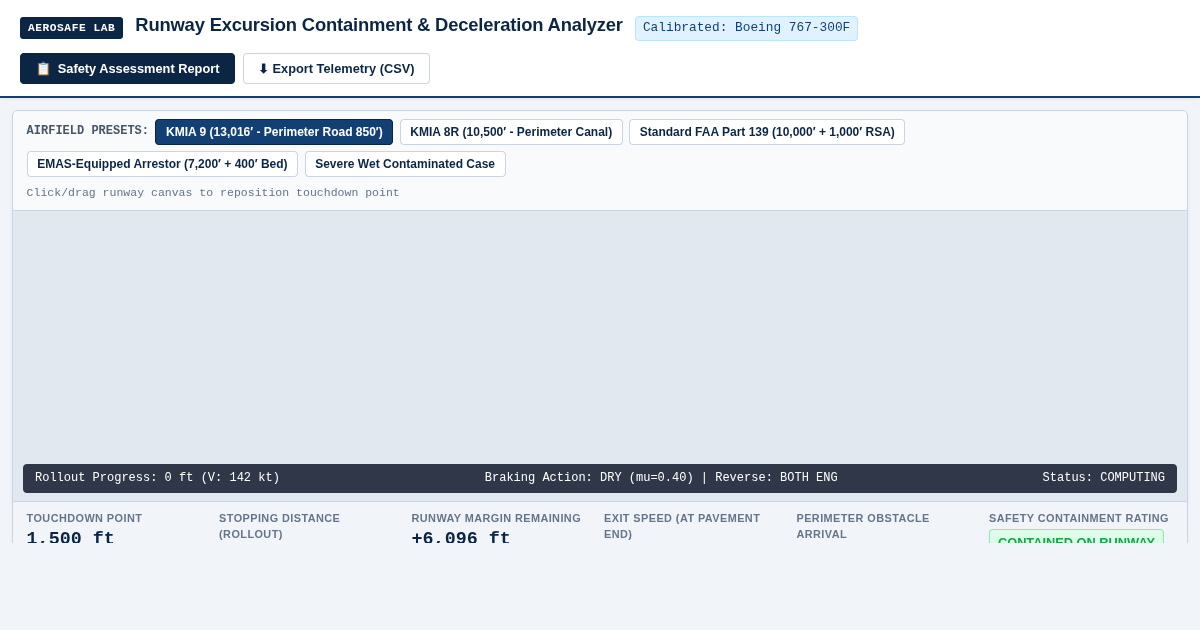Load Severe Wet Contaminated Case preset
The width and height of the screenshot is (1200, 630).
coord(405,164)
